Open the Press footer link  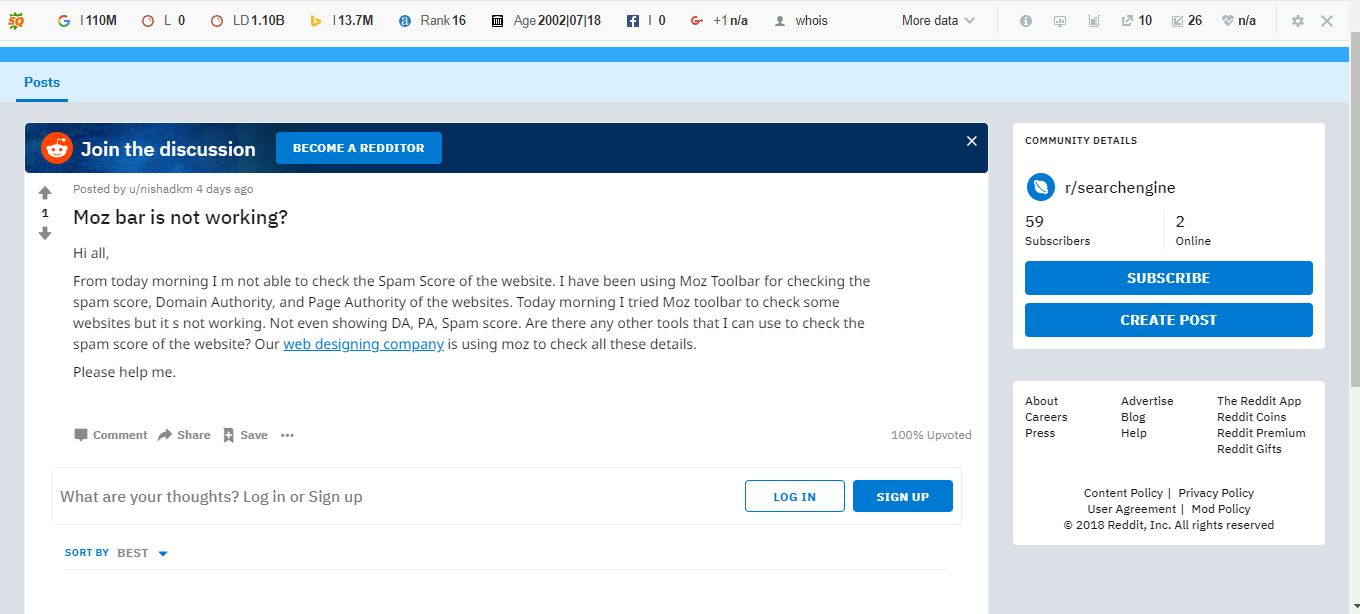[x=1040, y=433]
